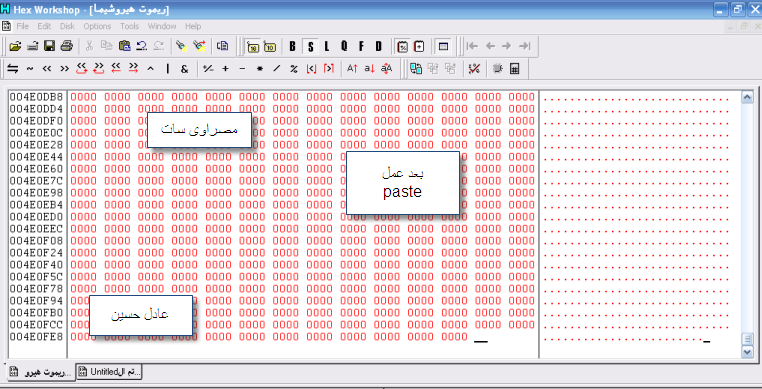Click the Add plus operation icon

point(225,69)
